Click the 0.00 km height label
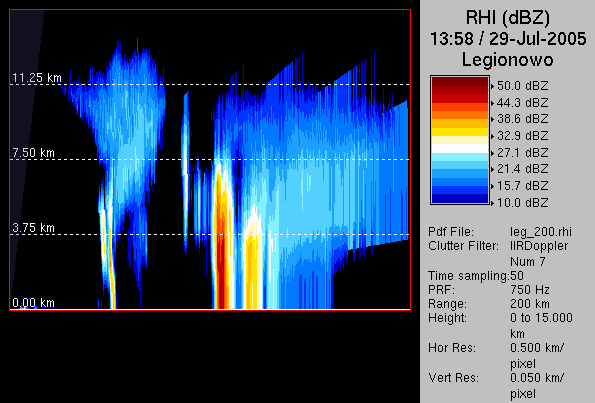This screenshot has height=403, width=595. (33, 303)
